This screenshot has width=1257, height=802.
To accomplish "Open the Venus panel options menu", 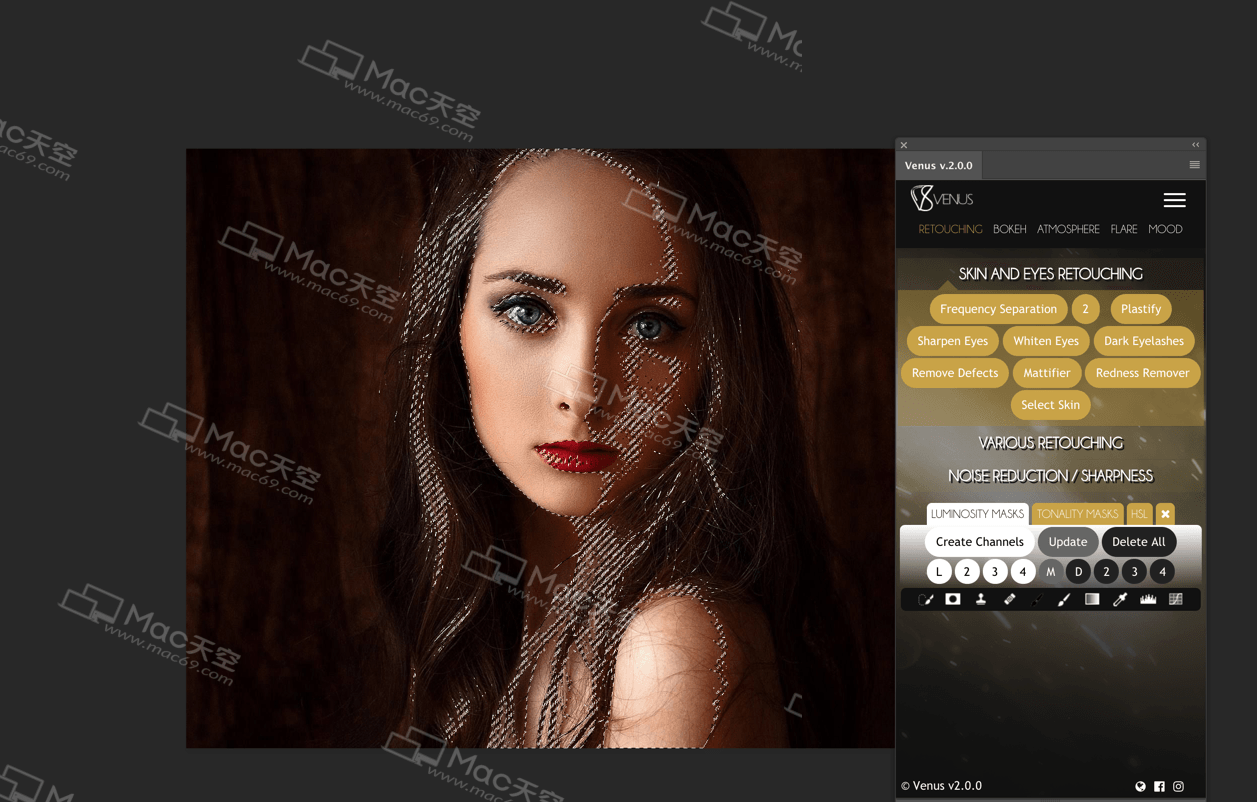I will (1194, 164).
